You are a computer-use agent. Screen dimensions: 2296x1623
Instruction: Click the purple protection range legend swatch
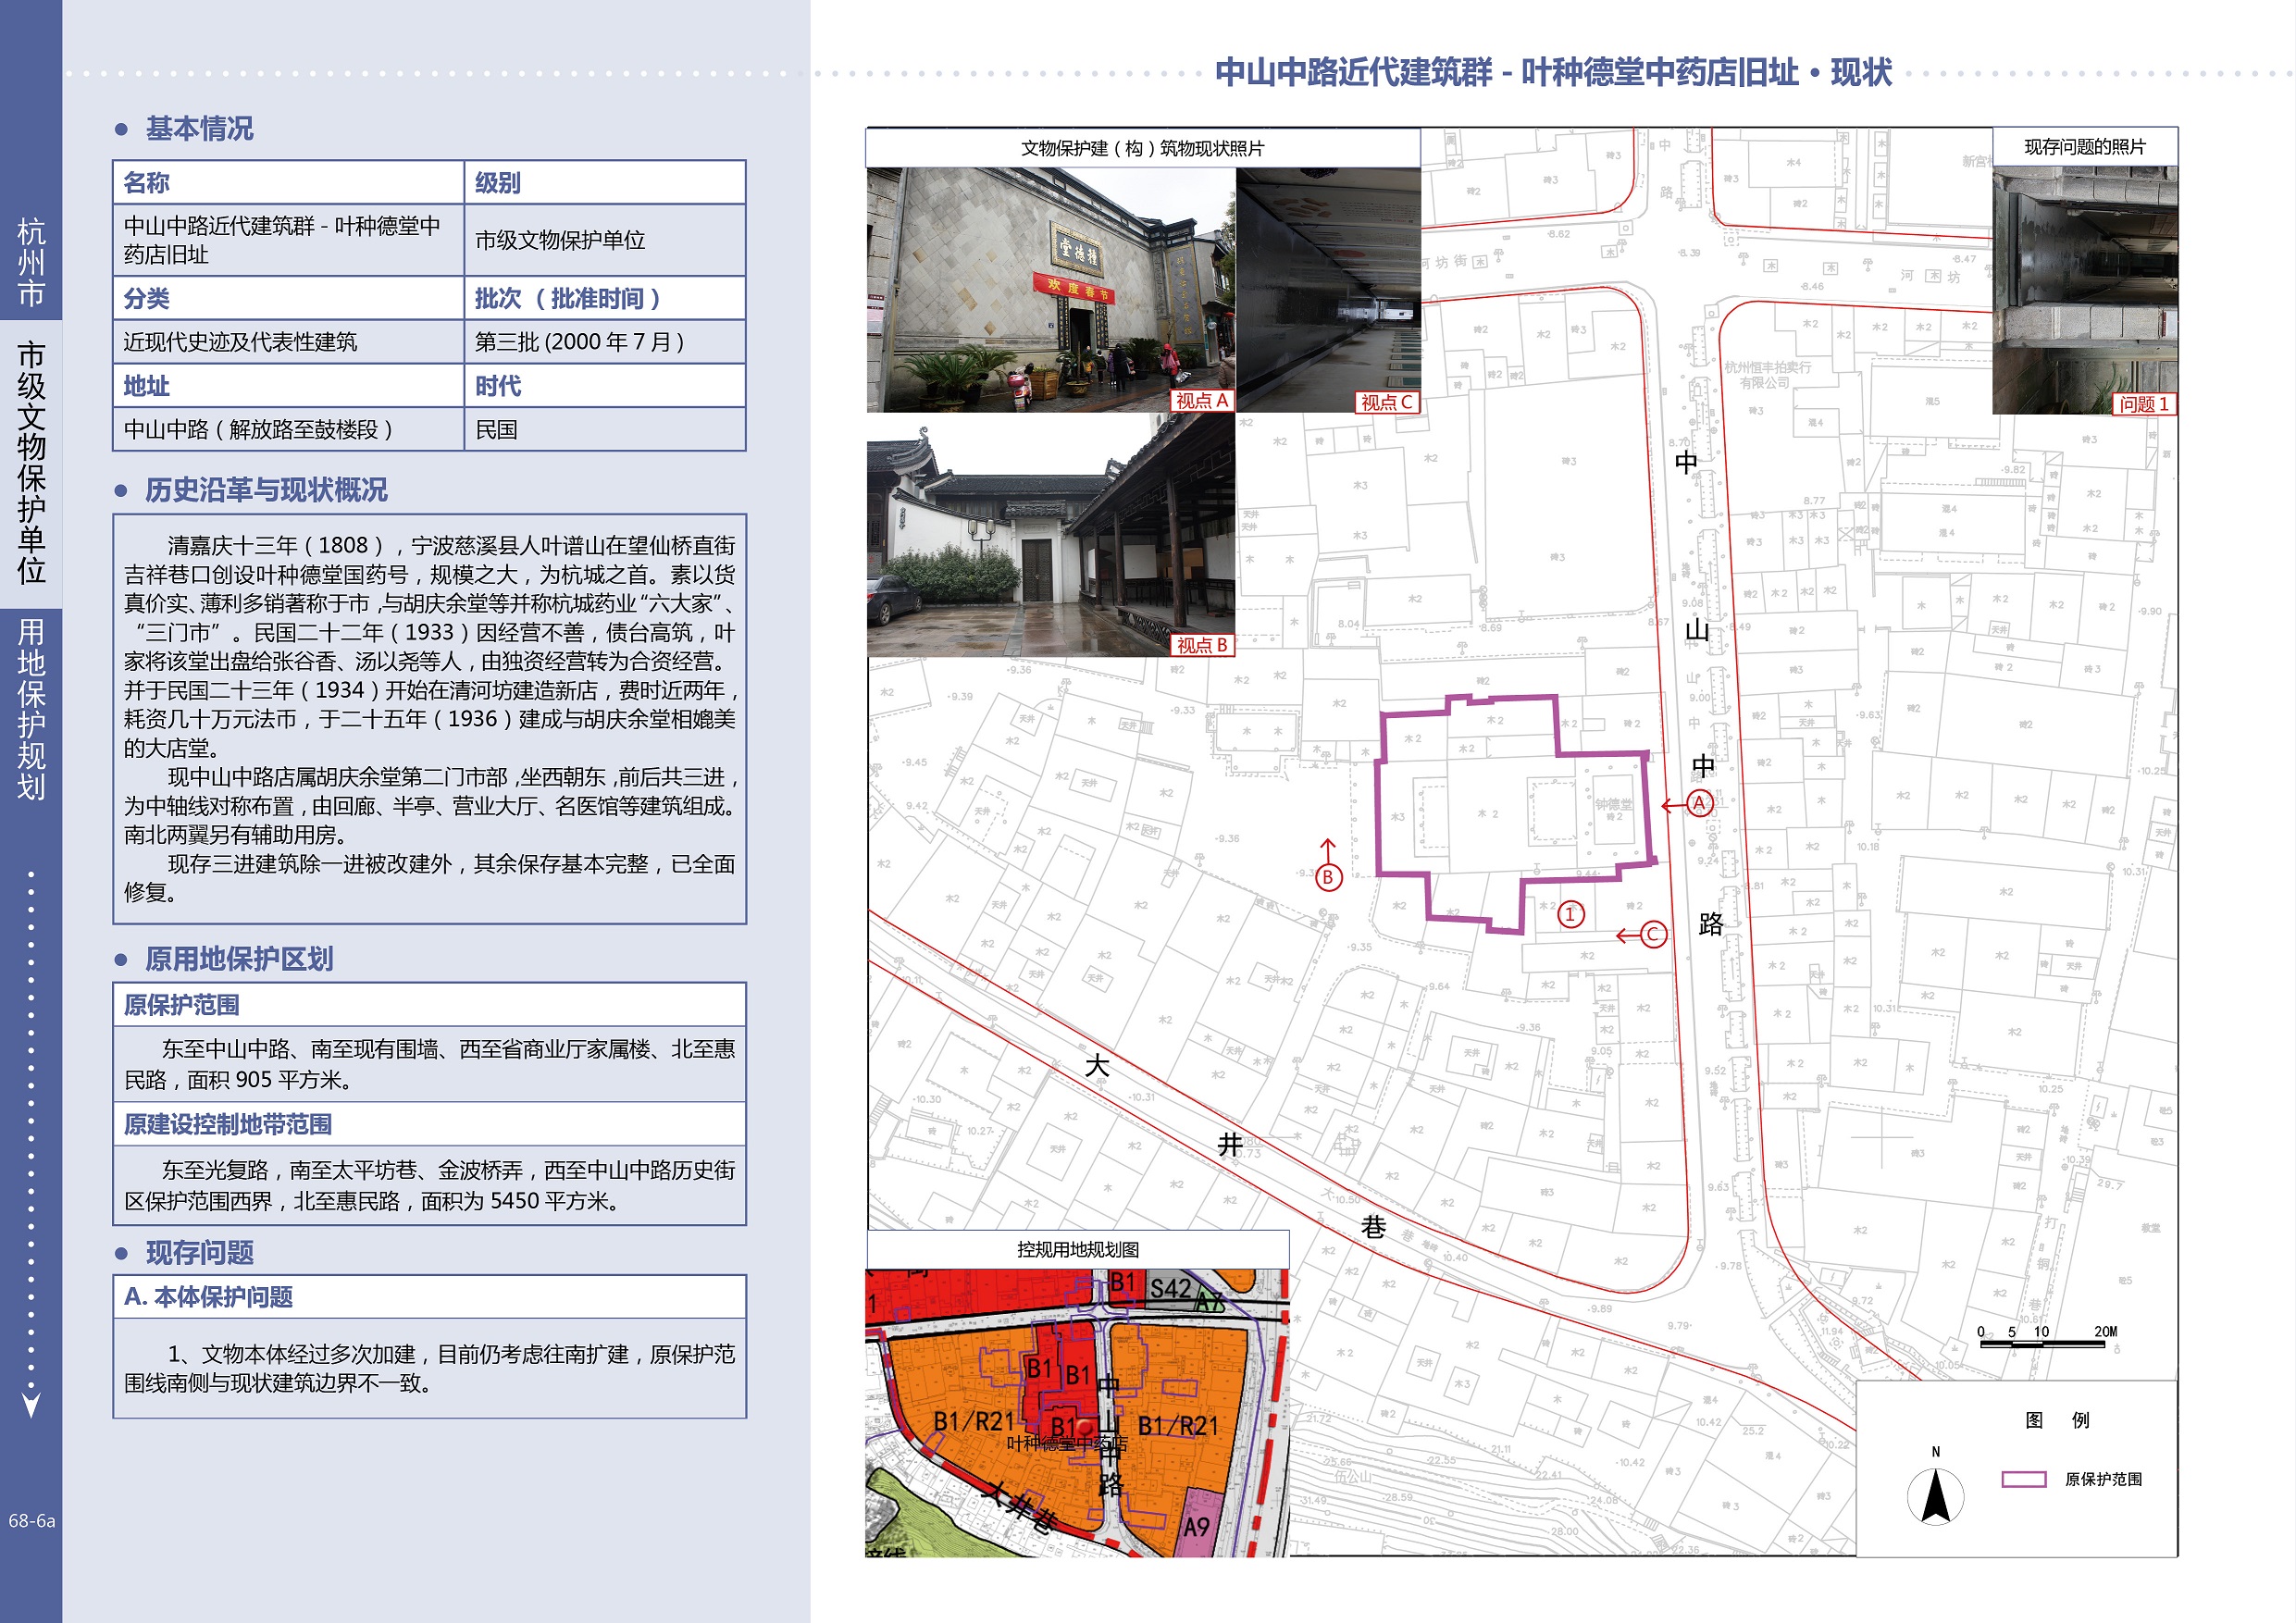coord(2024,1479)
